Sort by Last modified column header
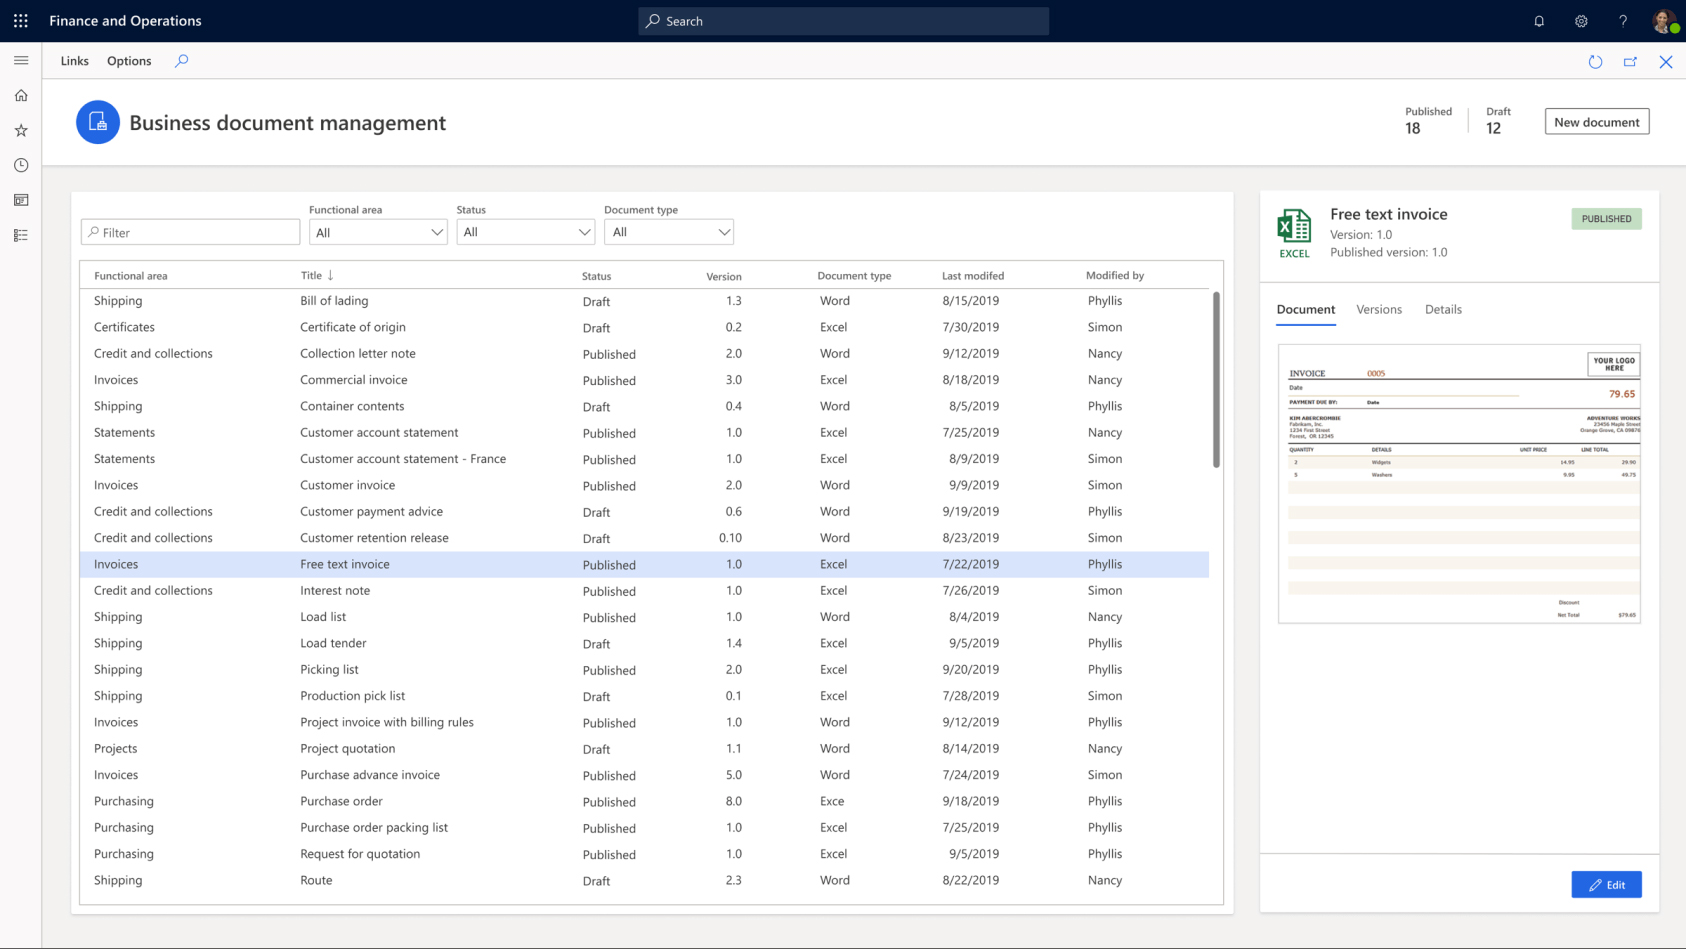Screen dimensions: 1686x949 tap(973, 276)
